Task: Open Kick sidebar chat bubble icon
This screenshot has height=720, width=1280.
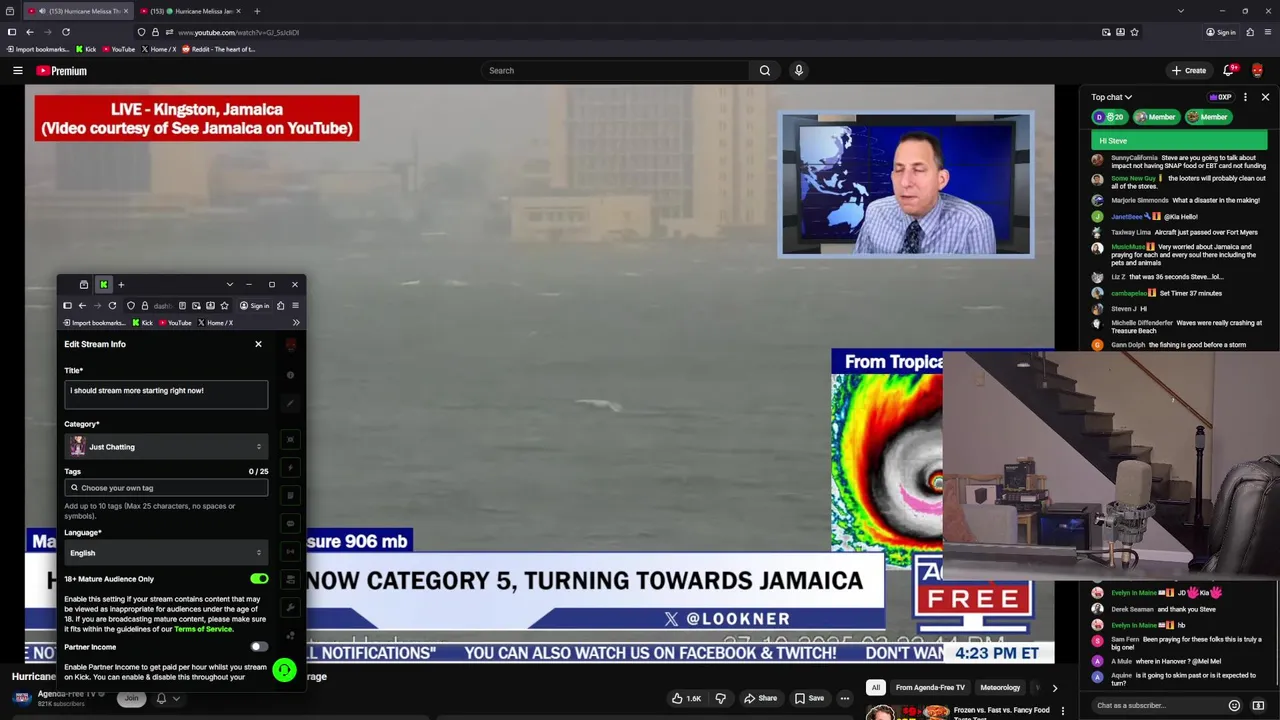Action: (291, 523)
